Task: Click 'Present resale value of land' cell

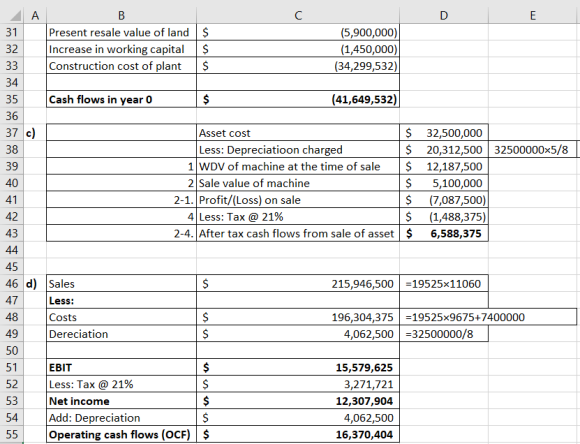Action: coord(121,33)
